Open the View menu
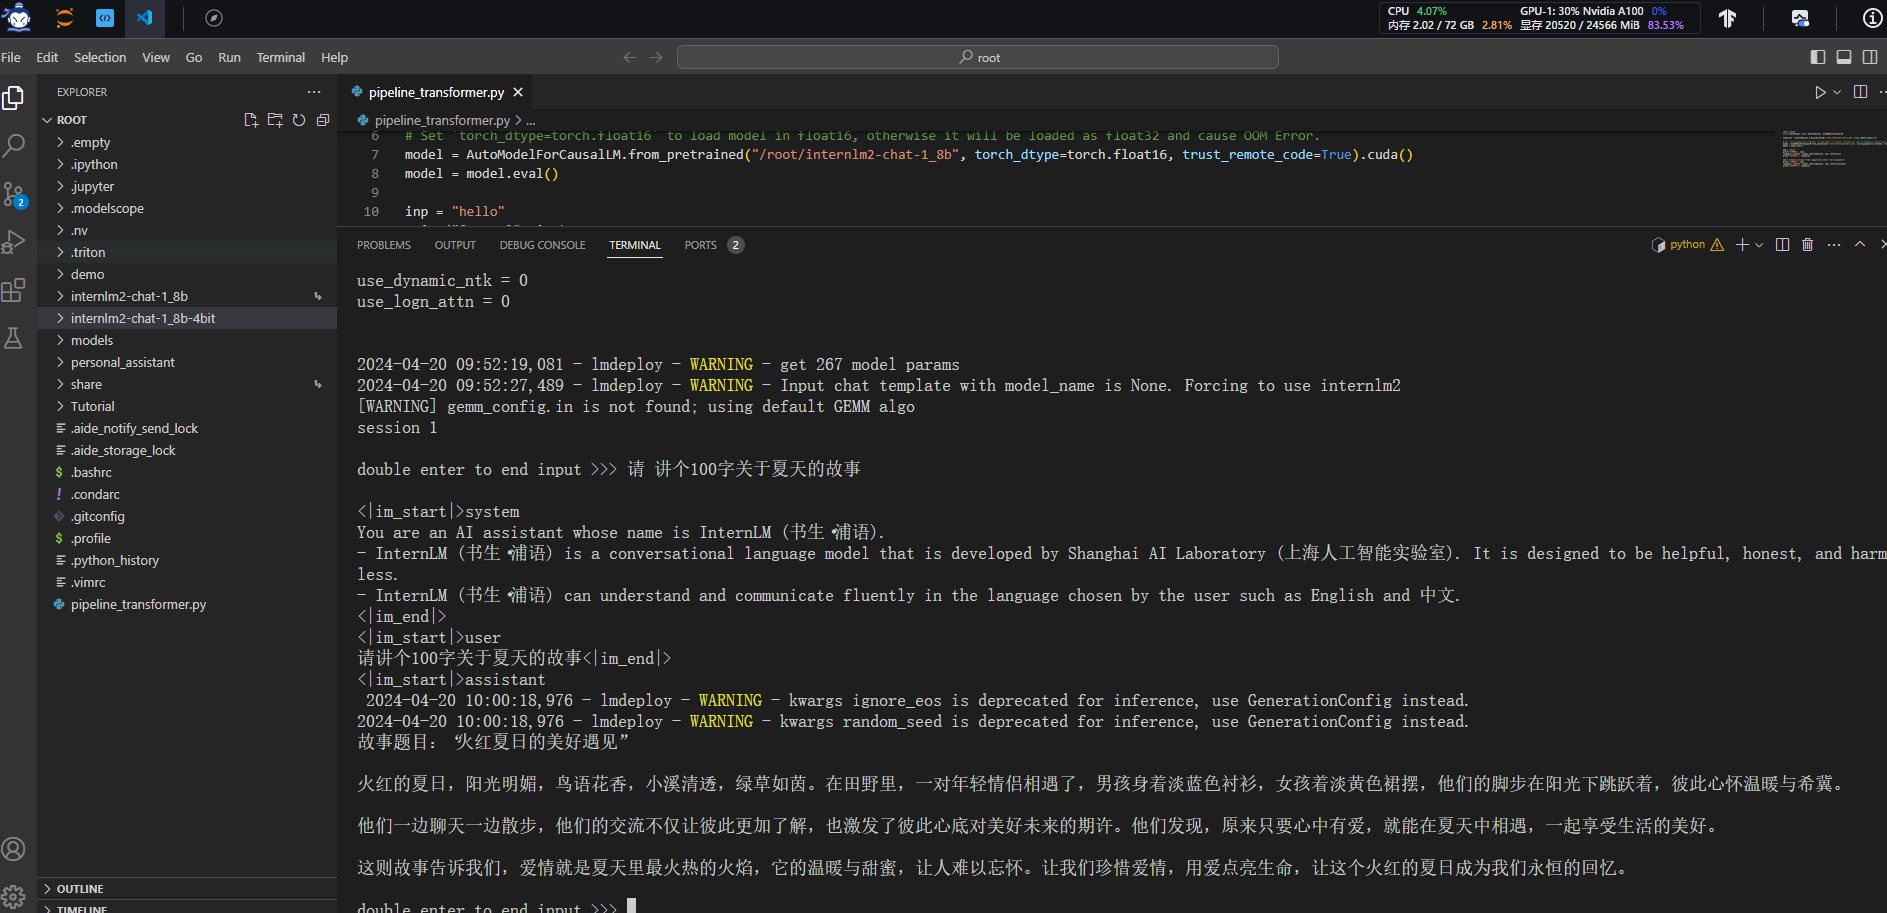Image resolution: width=1887 pixels, height=913 pixels. click(156, 57)
